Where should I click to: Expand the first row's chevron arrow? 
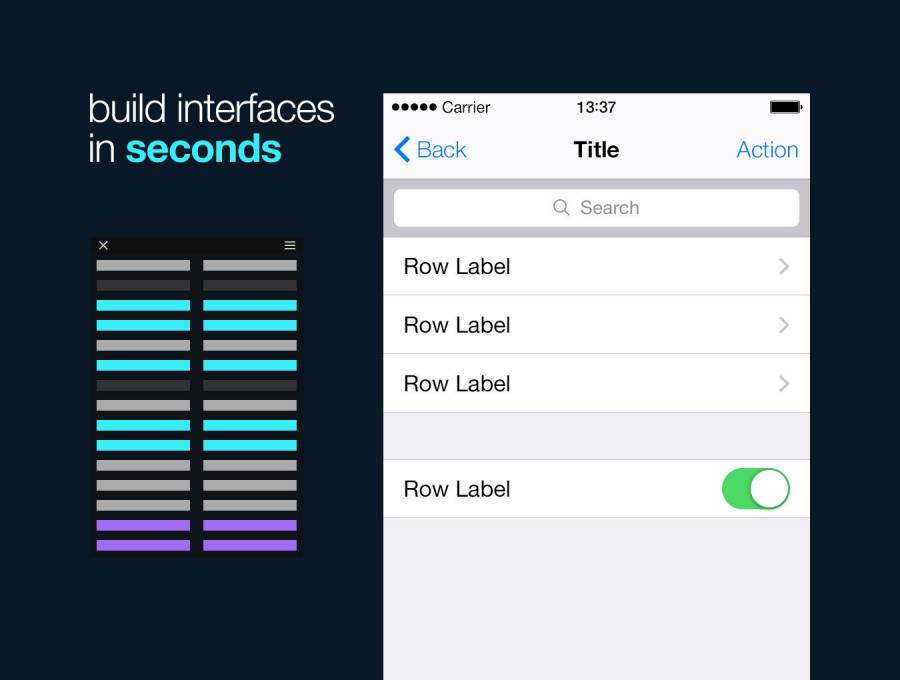click(x=784, y=266)
